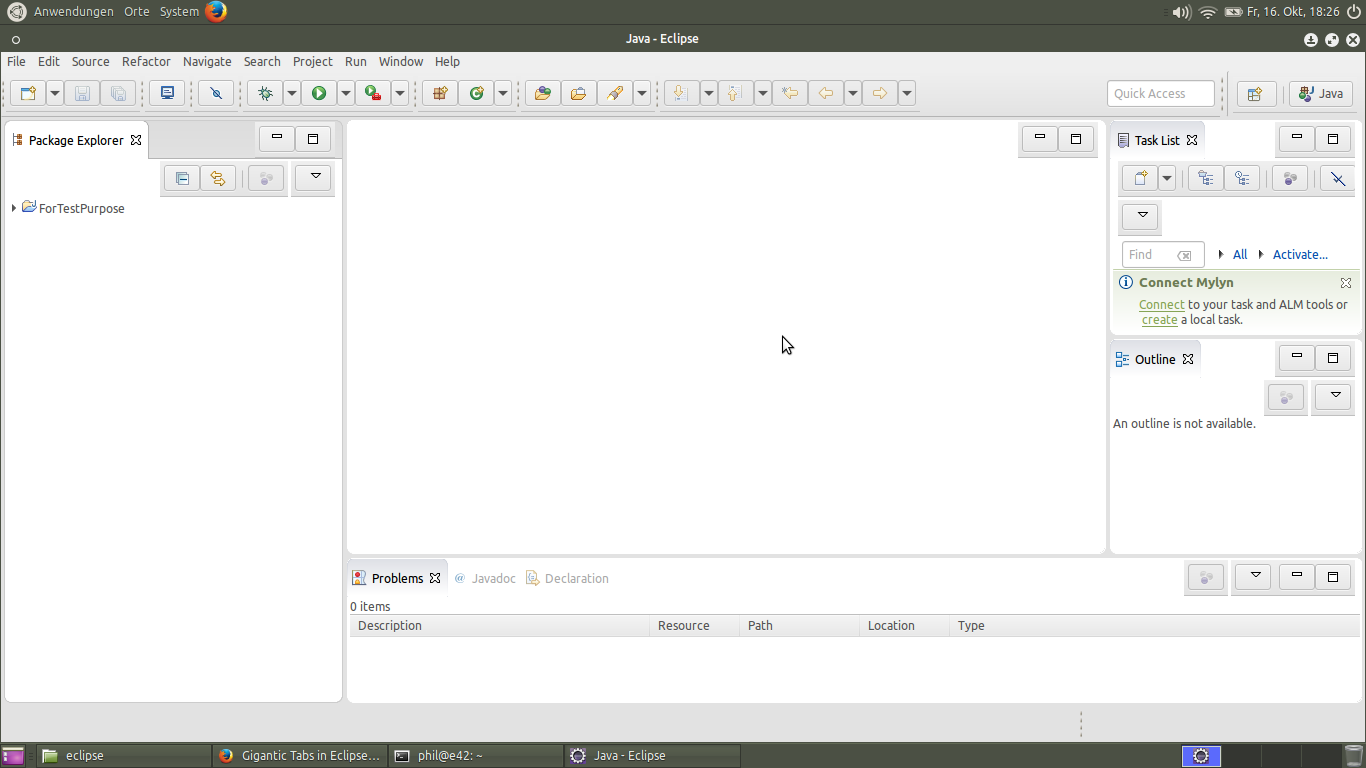Click the Save All toolbar icon

click(x=118, y=93)
